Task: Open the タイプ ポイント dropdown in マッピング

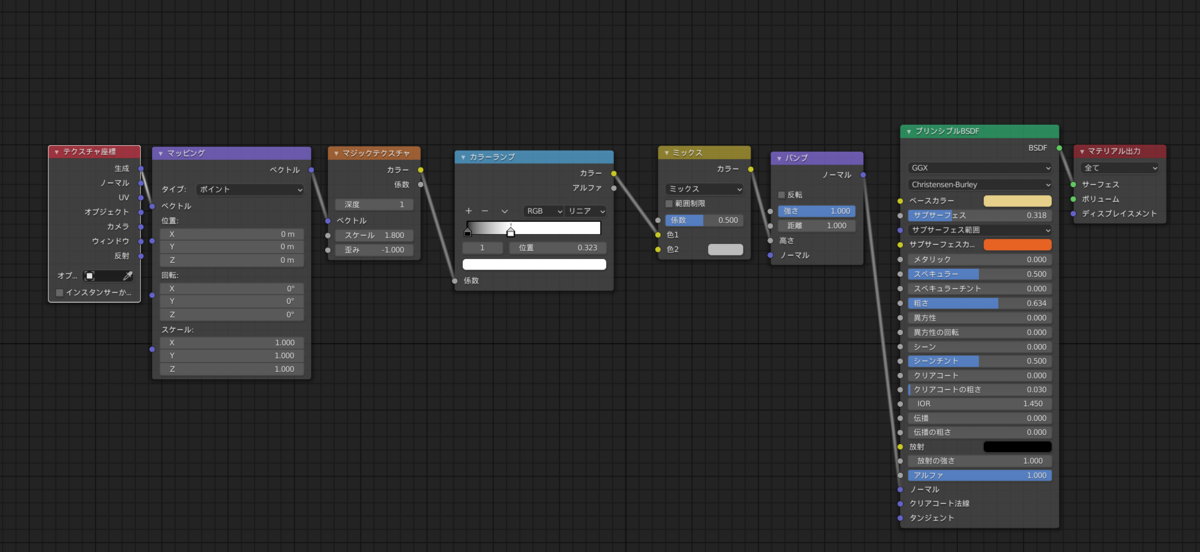Action: pos(250,189)
